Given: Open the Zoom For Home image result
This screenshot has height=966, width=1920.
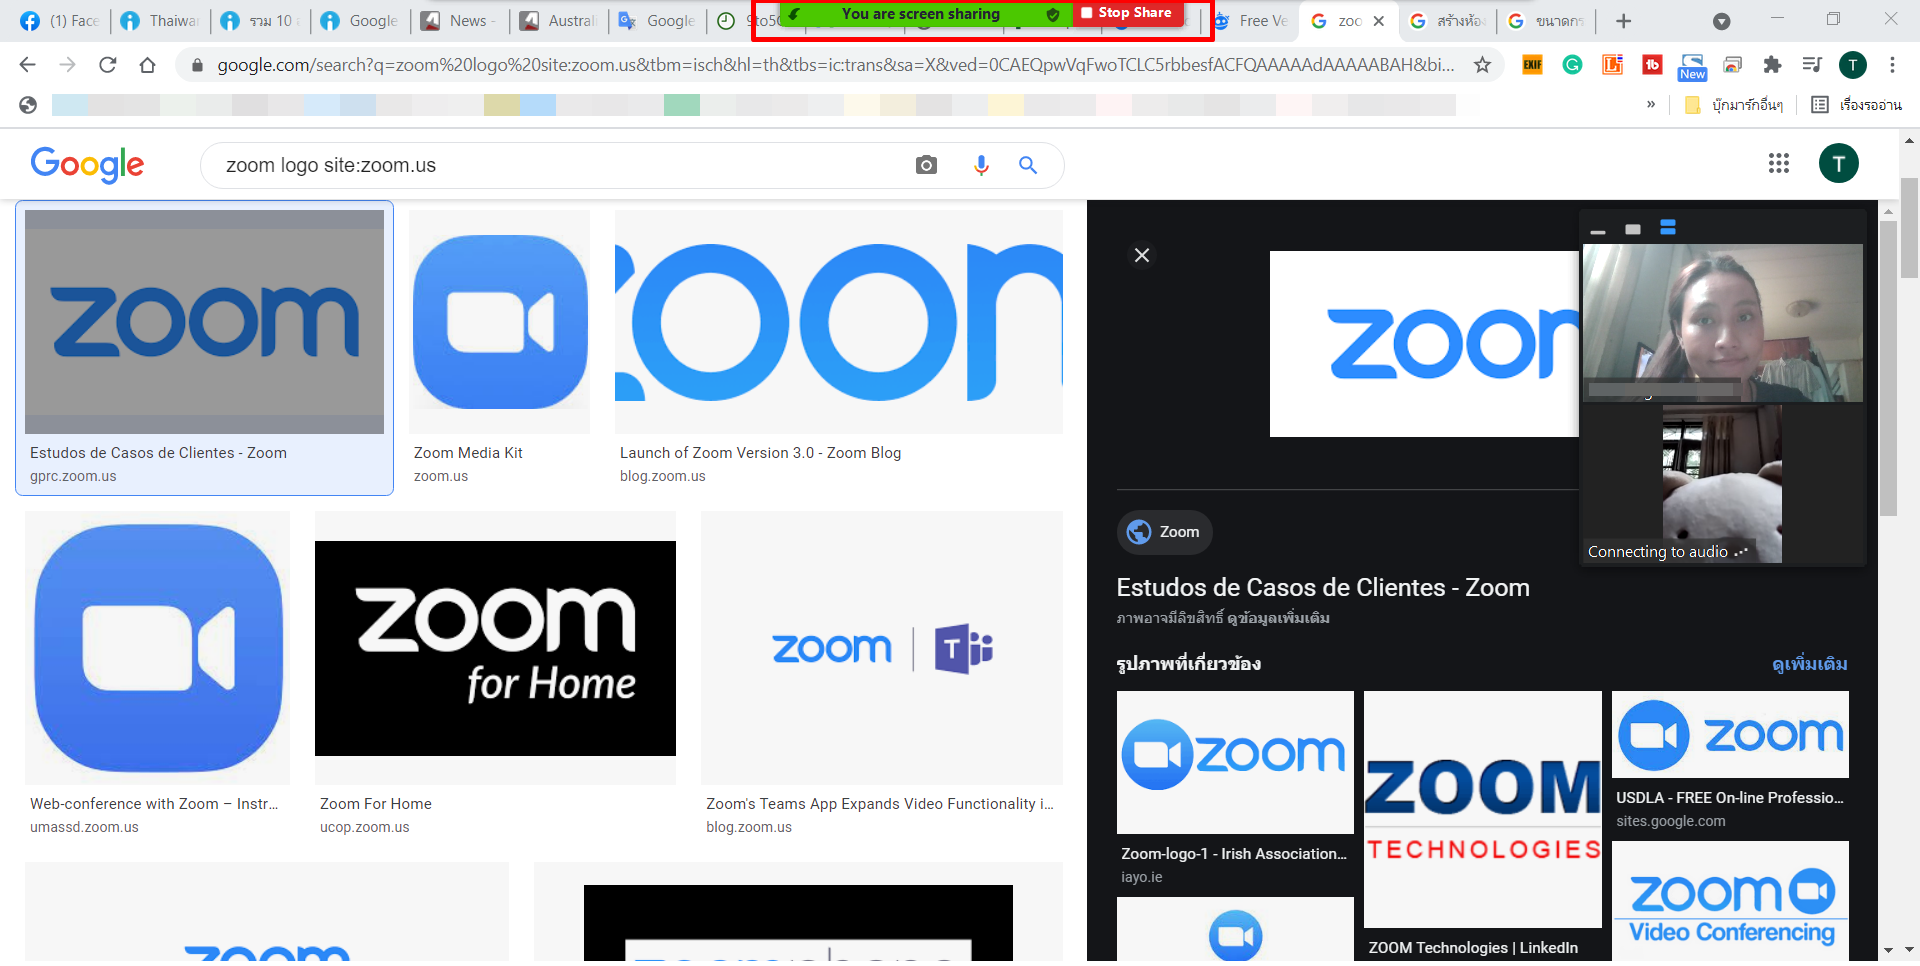Looking at the screenshot, I should point(496,648).
